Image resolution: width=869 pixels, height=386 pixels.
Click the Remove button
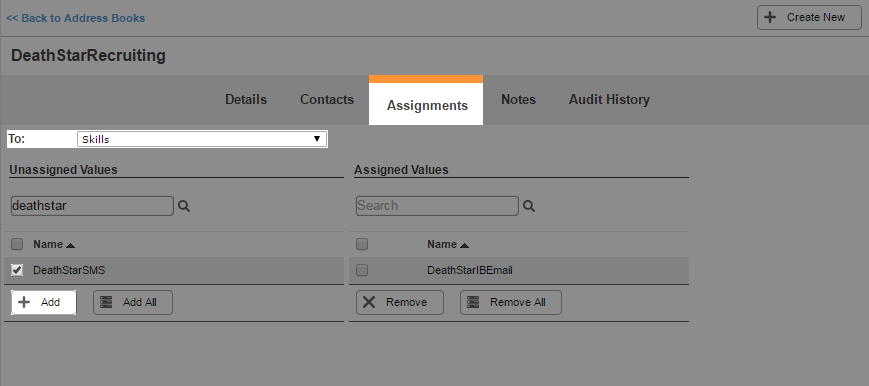click(x=400, y=302)
